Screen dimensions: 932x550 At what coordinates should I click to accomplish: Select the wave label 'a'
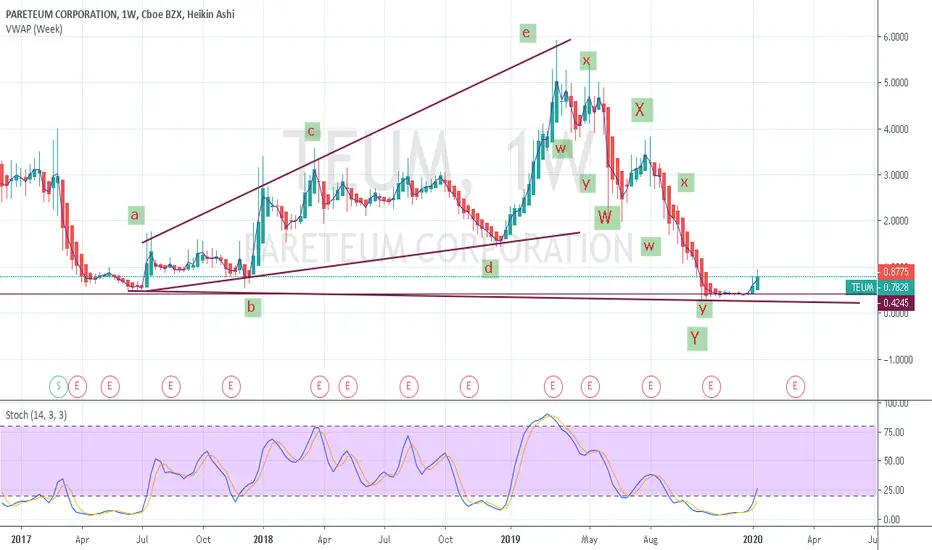click(x=135, y=215)
